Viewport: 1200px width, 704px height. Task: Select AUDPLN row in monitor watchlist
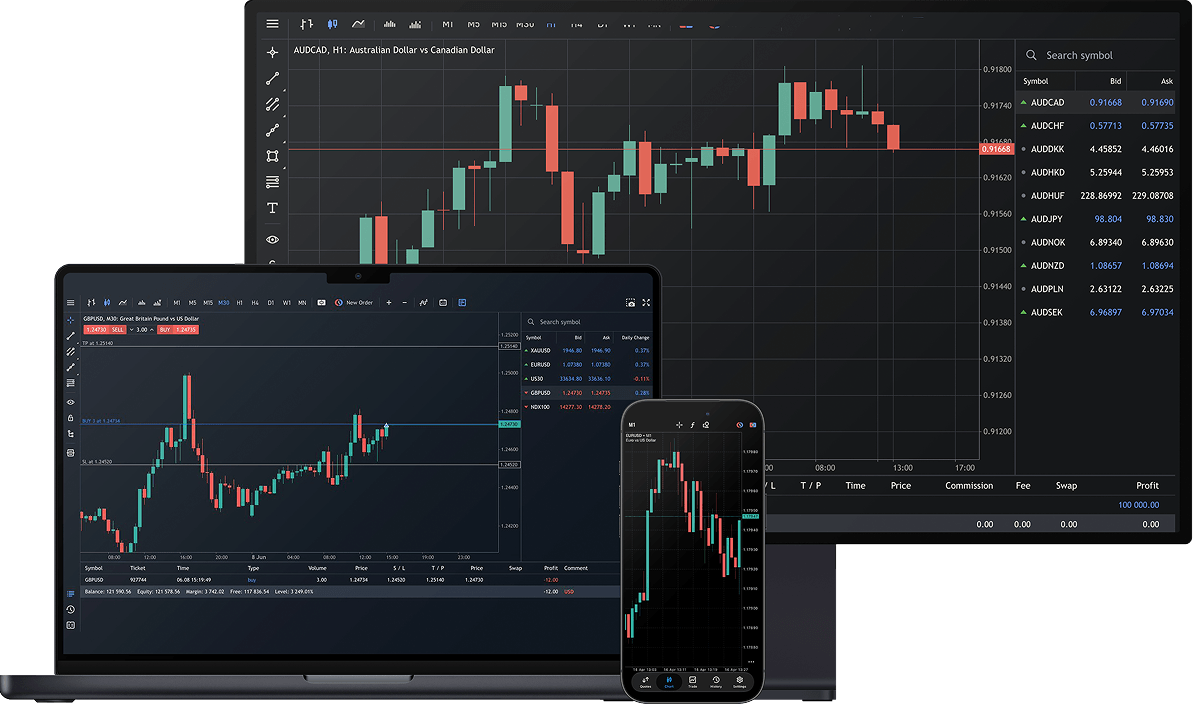[1098, 289]
